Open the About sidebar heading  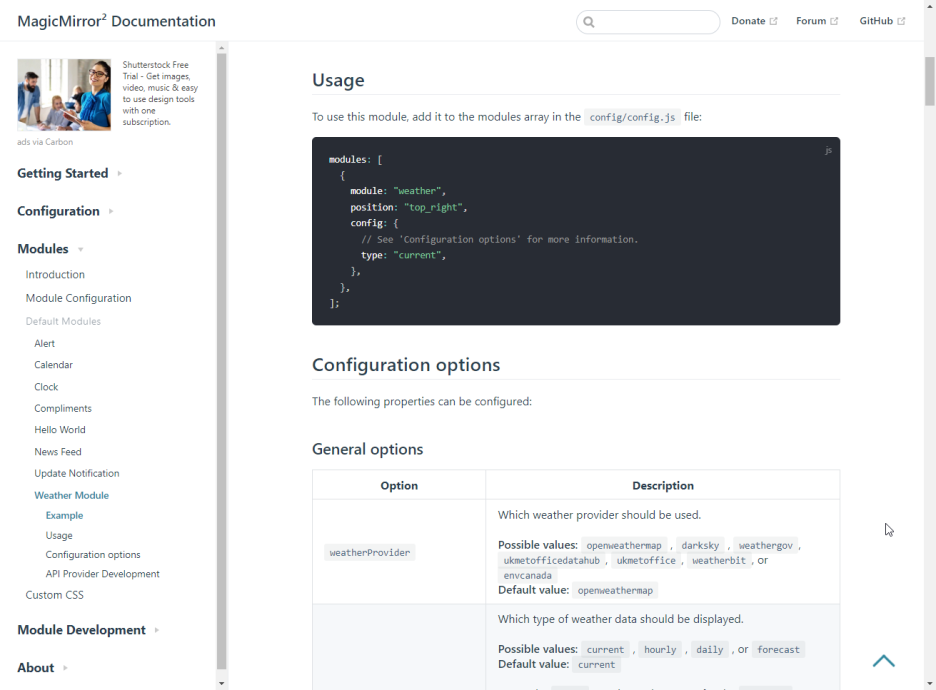point(36,667)
